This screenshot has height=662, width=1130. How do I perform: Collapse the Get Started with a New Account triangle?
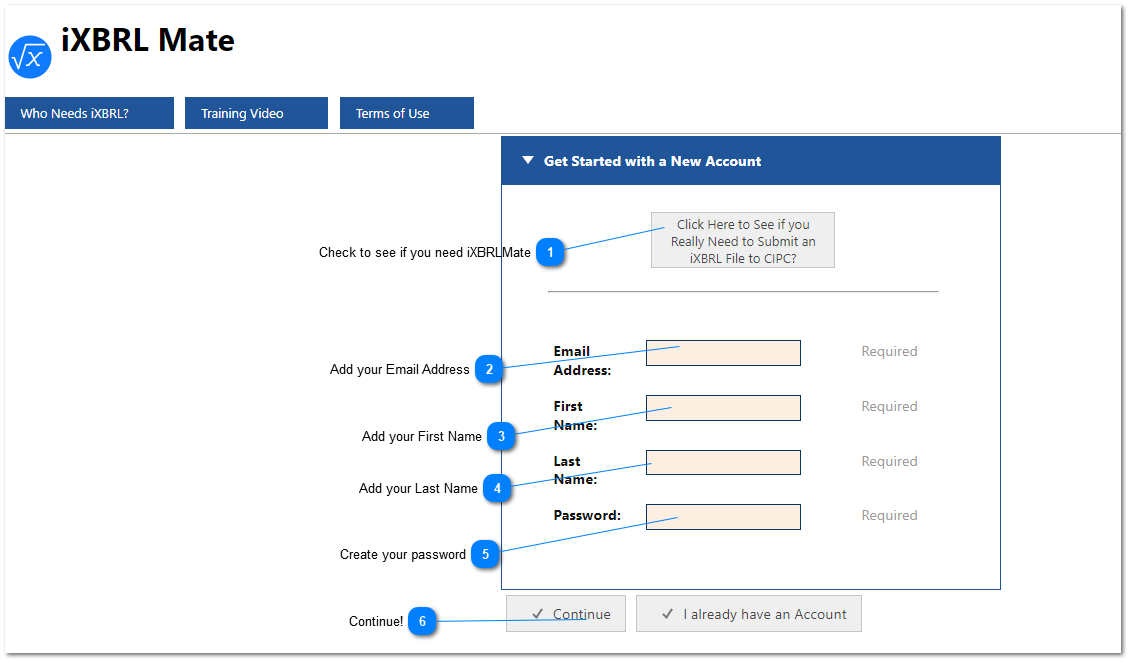click(x=528, y=160)
